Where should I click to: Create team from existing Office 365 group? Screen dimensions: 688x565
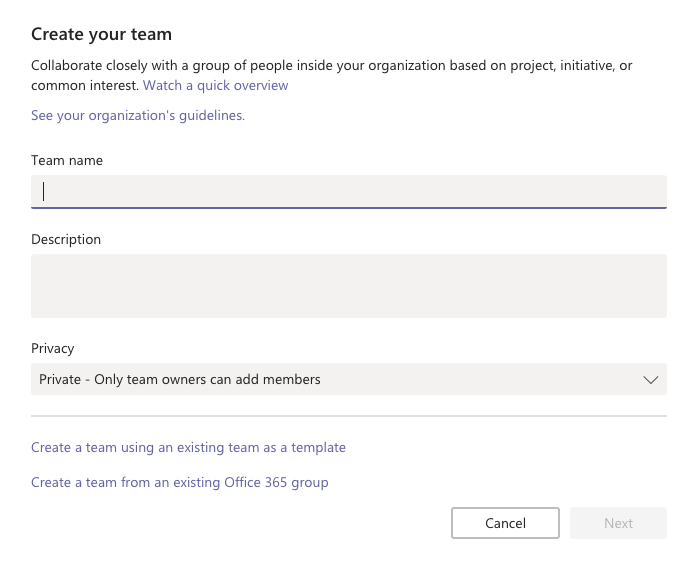179,483
